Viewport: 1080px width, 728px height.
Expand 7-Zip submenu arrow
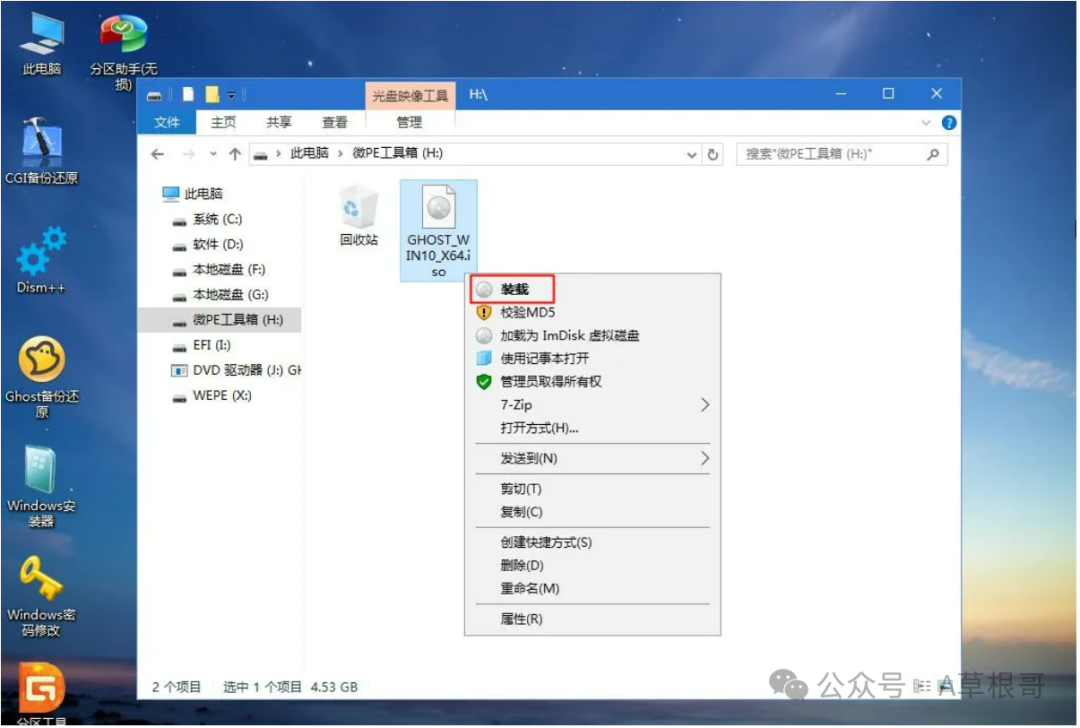tap(705, 405)
